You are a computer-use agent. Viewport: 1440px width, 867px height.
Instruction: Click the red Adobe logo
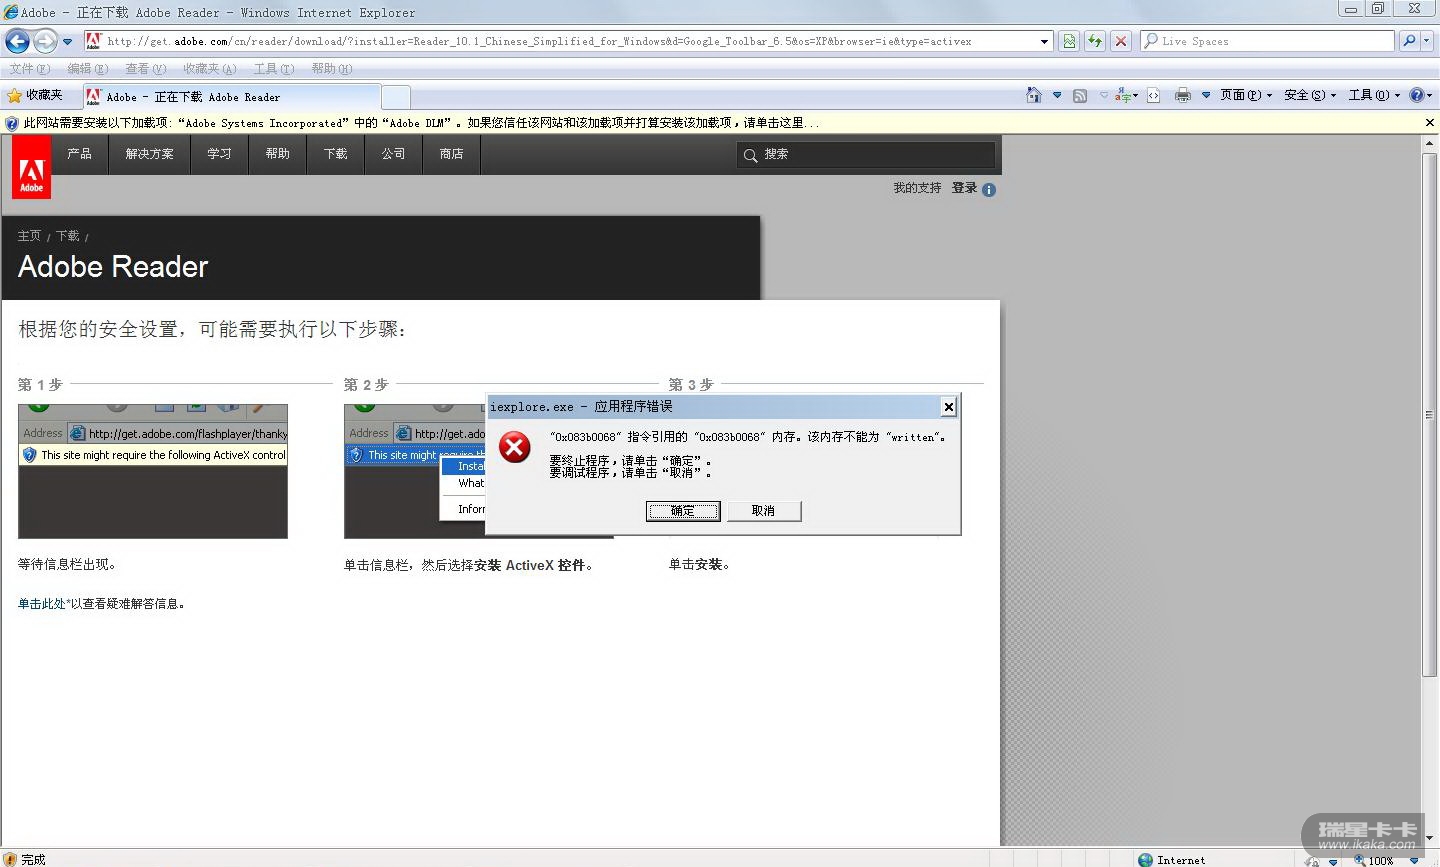click(x=32, y=167)
